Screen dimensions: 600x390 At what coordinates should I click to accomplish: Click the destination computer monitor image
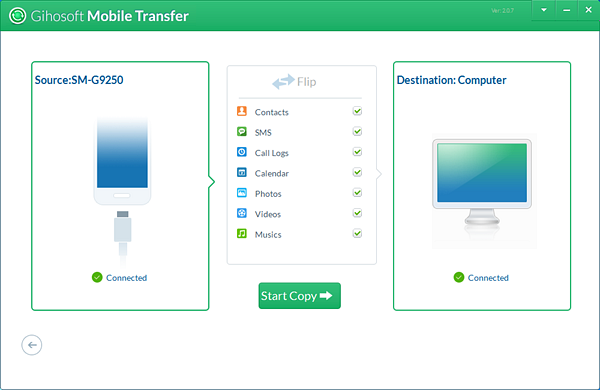[x=482, y=183]
